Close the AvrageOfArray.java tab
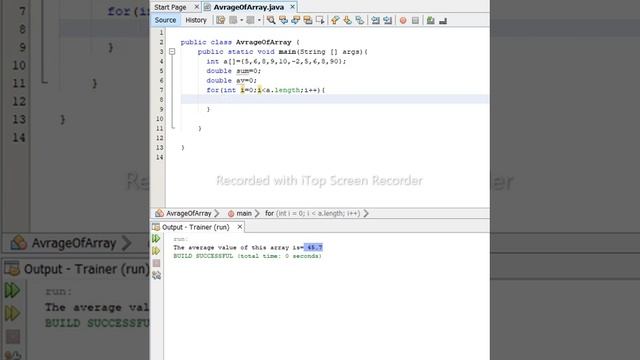 coord(292,7)
